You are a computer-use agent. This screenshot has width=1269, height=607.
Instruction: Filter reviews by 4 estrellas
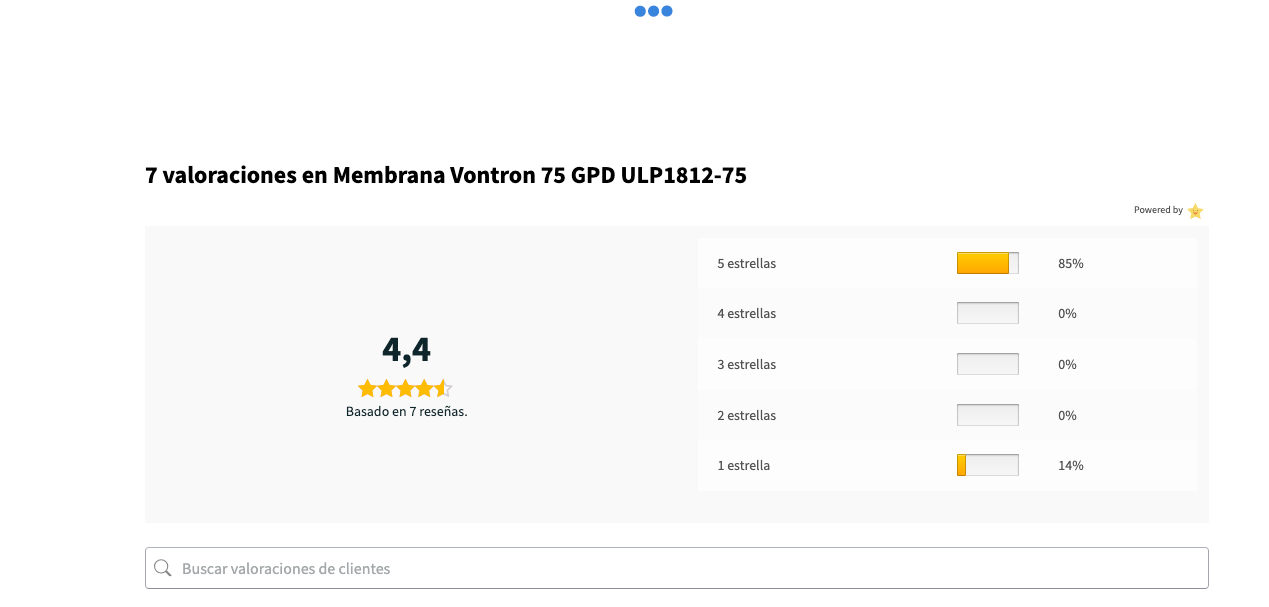coord(947,313)
